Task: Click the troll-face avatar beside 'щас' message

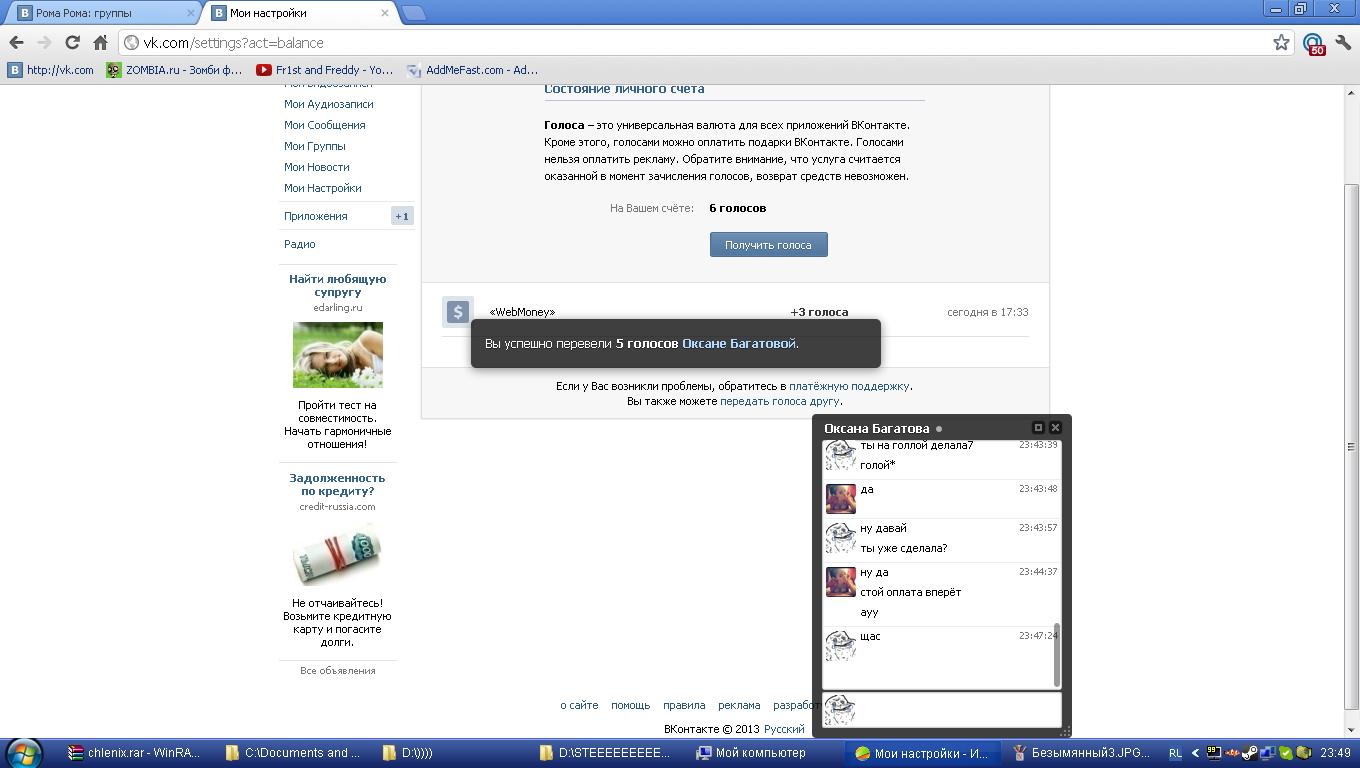Action: (x=840, y=646)
